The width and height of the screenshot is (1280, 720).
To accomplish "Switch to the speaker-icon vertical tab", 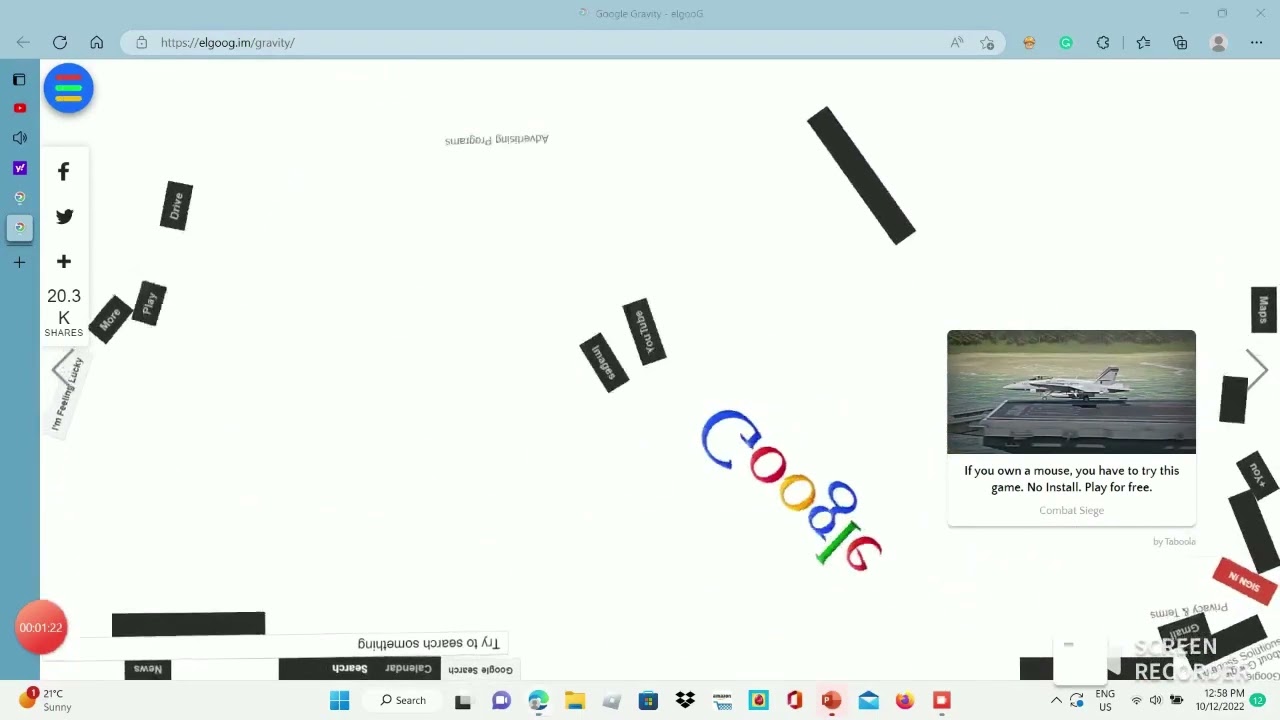I will coord(19,138).
